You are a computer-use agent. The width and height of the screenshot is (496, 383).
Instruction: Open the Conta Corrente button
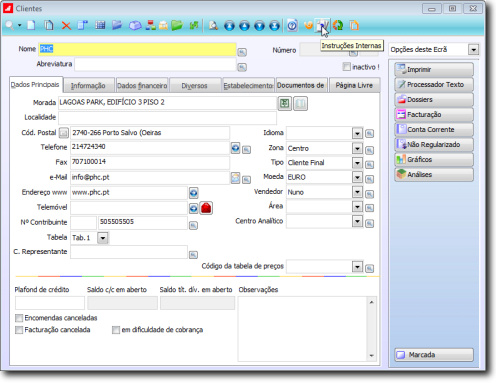pos(434,129)
